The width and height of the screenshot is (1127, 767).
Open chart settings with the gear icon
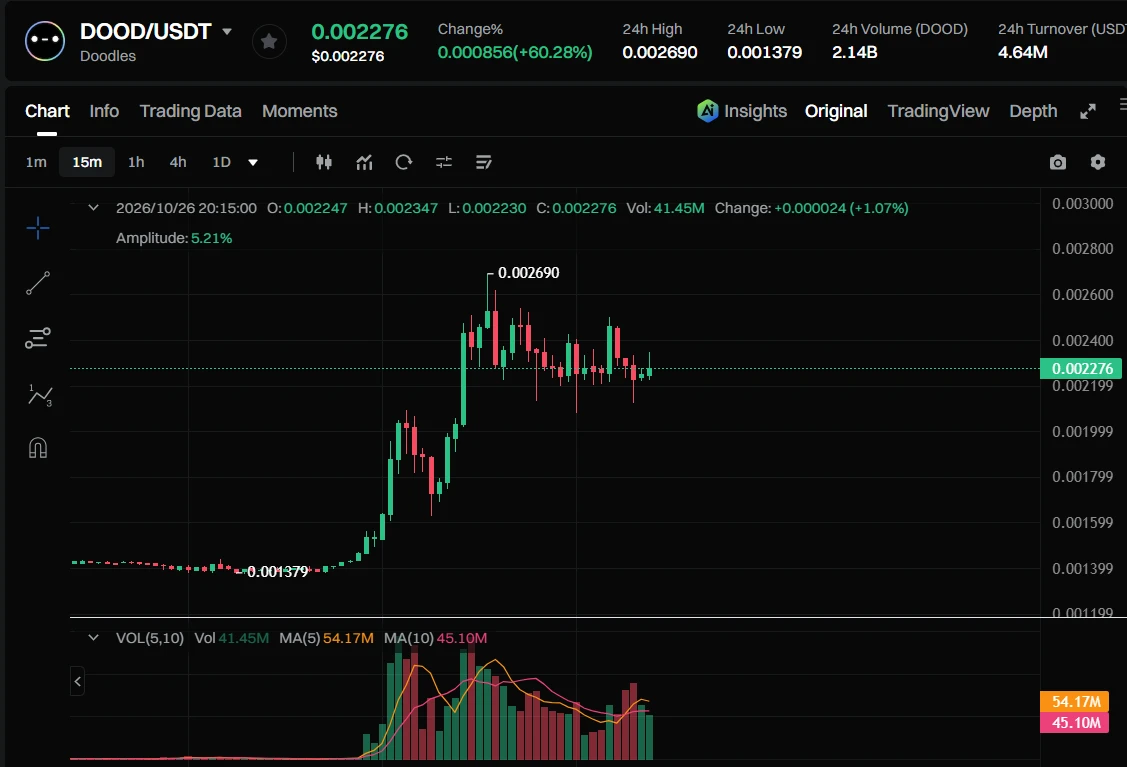click(x=1098, y=162)
